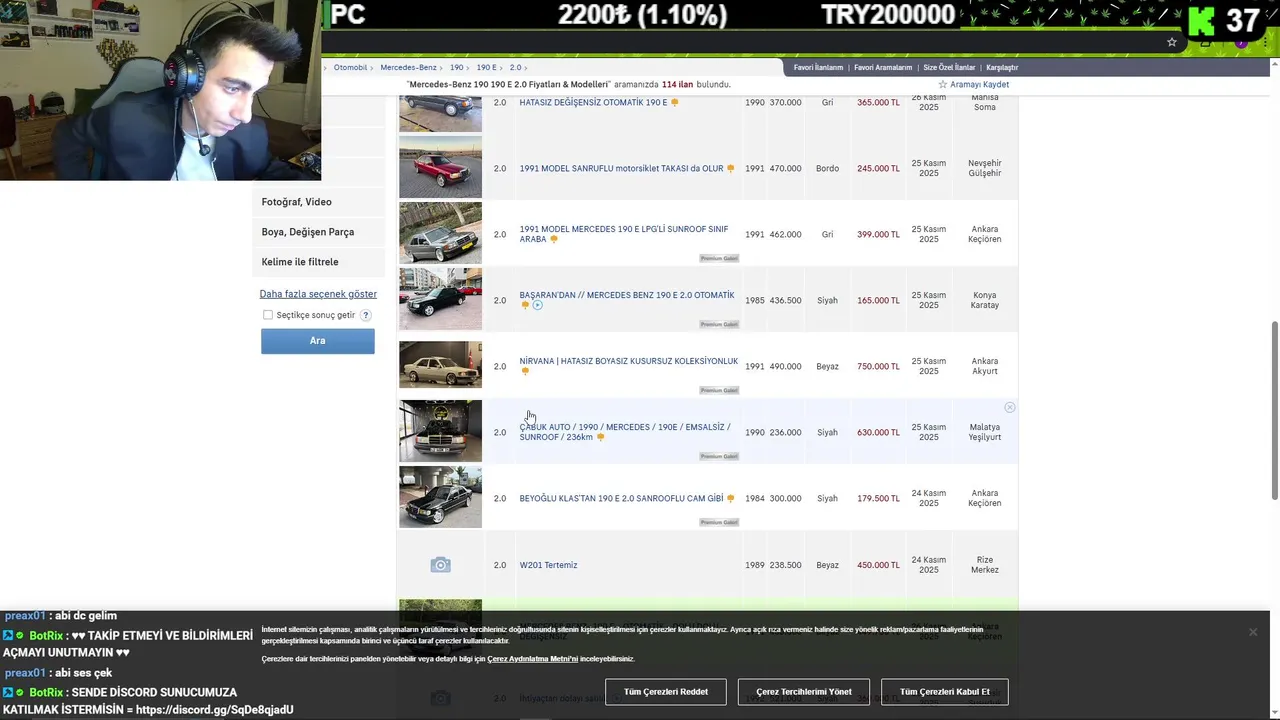Open listing BEYOĞLU KLAS'TAN 190 E 2.0 SANROOFLU CAM GİBİ

tap(621, 498)
